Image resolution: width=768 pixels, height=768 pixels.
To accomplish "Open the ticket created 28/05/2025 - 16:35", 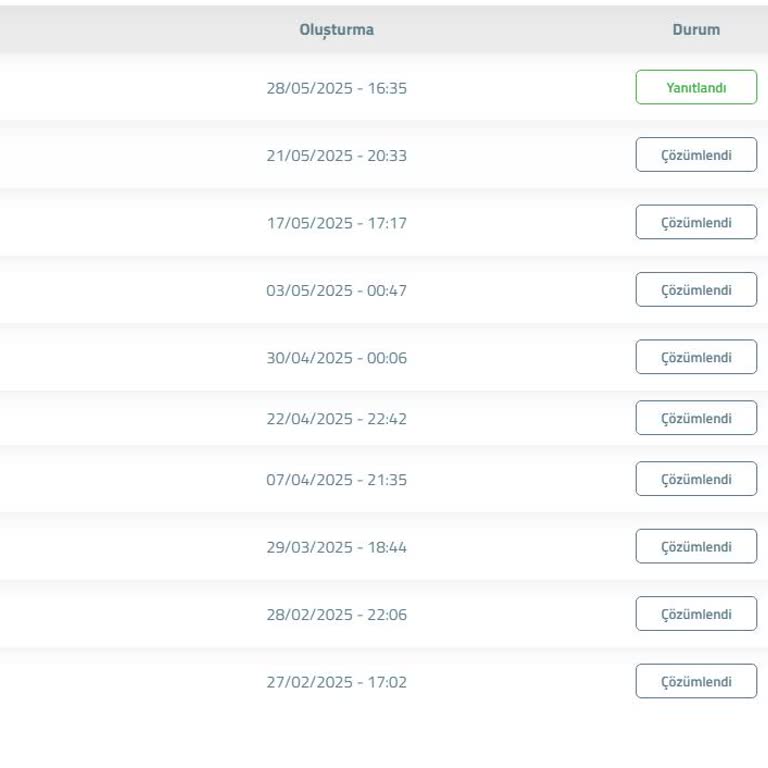I will (x=336, y=88).
